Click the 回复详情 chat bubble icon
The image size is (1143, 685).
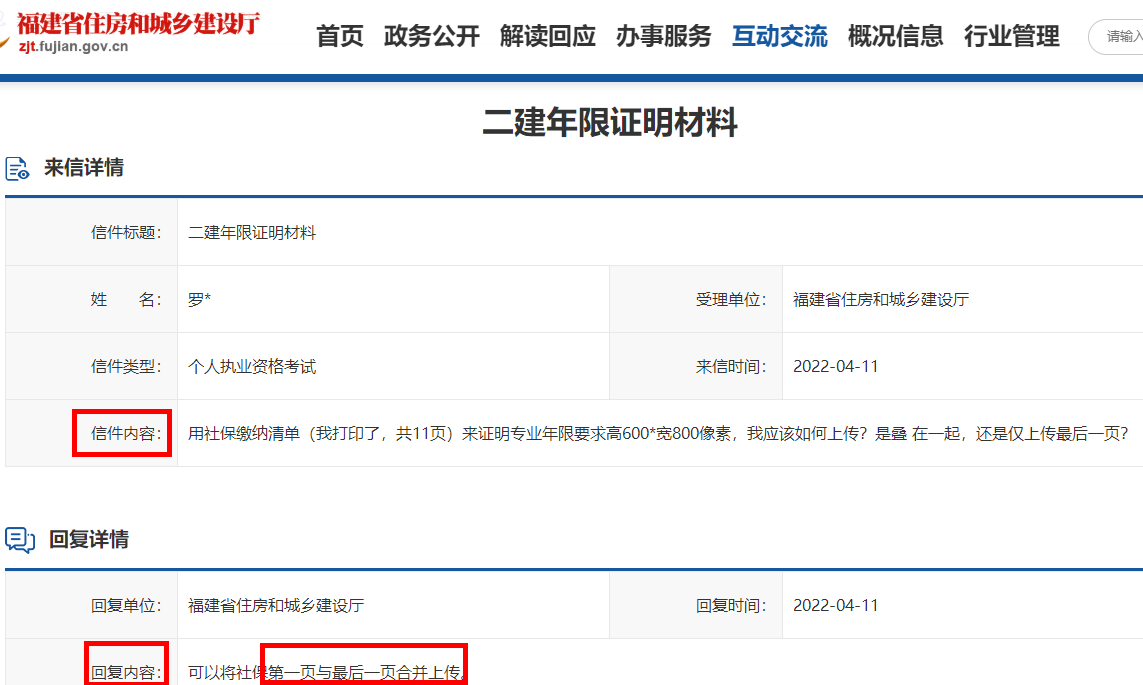20,540
